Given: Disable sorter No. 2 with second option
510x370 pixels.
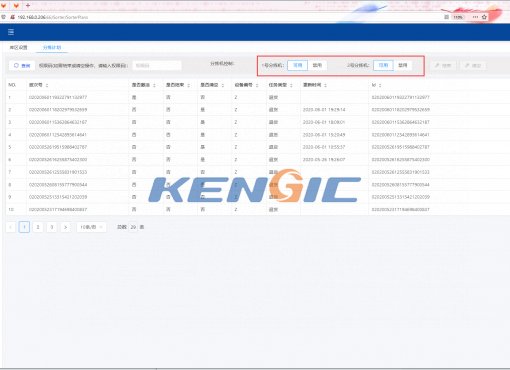Looking at the screenshot, I should tap(403, 65).
